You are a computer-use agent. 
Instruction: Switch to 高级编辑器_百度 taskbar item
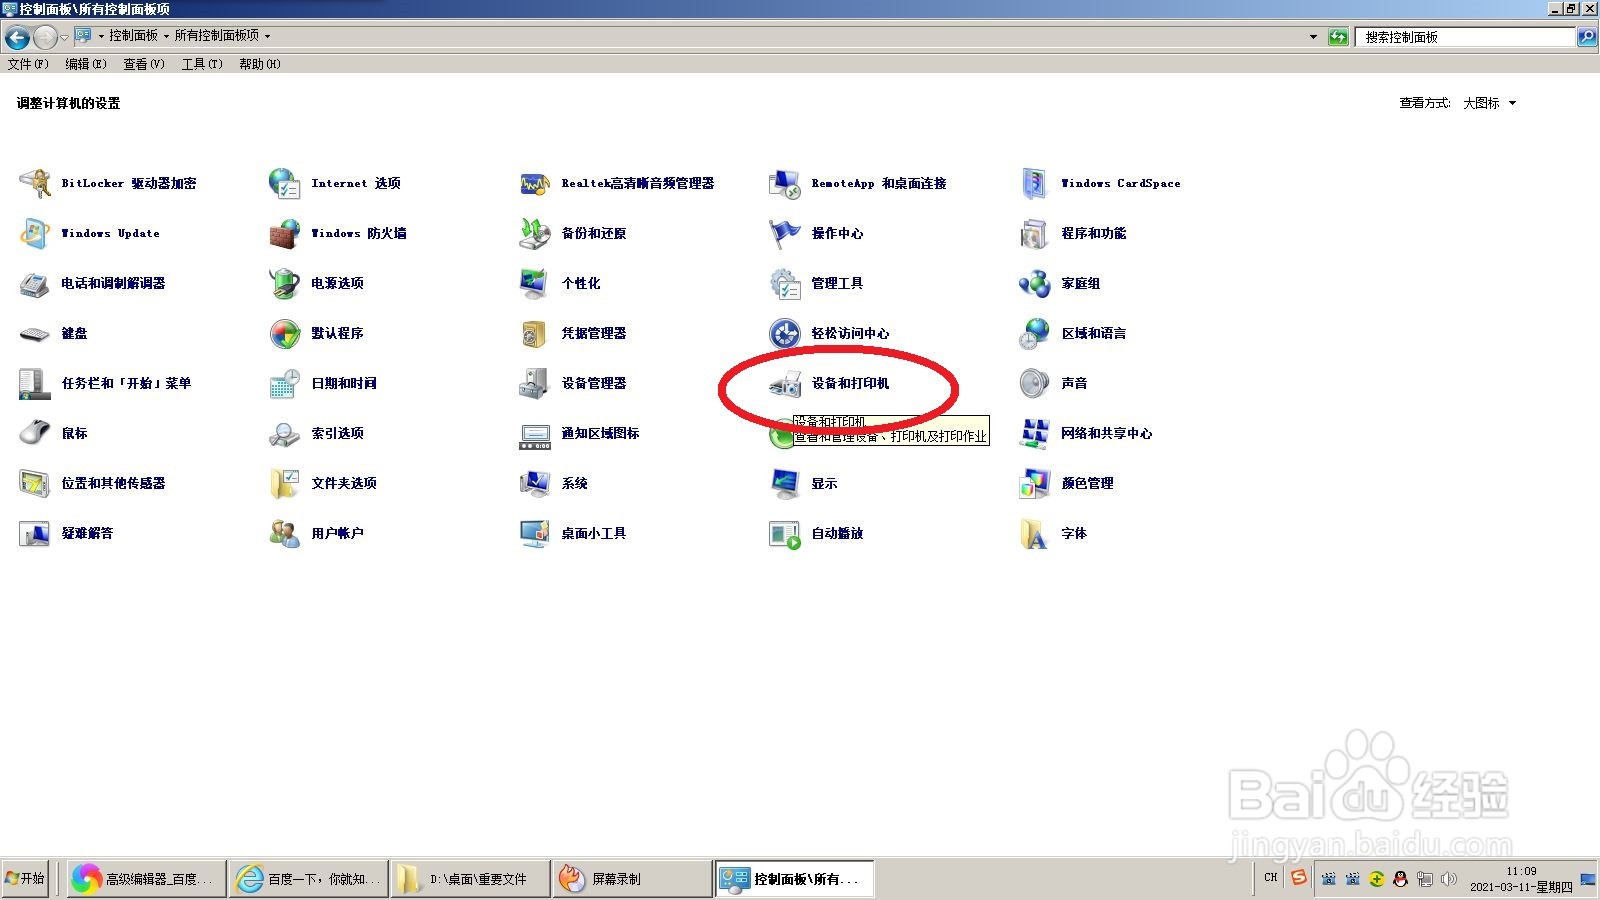(x=146, y=879)
